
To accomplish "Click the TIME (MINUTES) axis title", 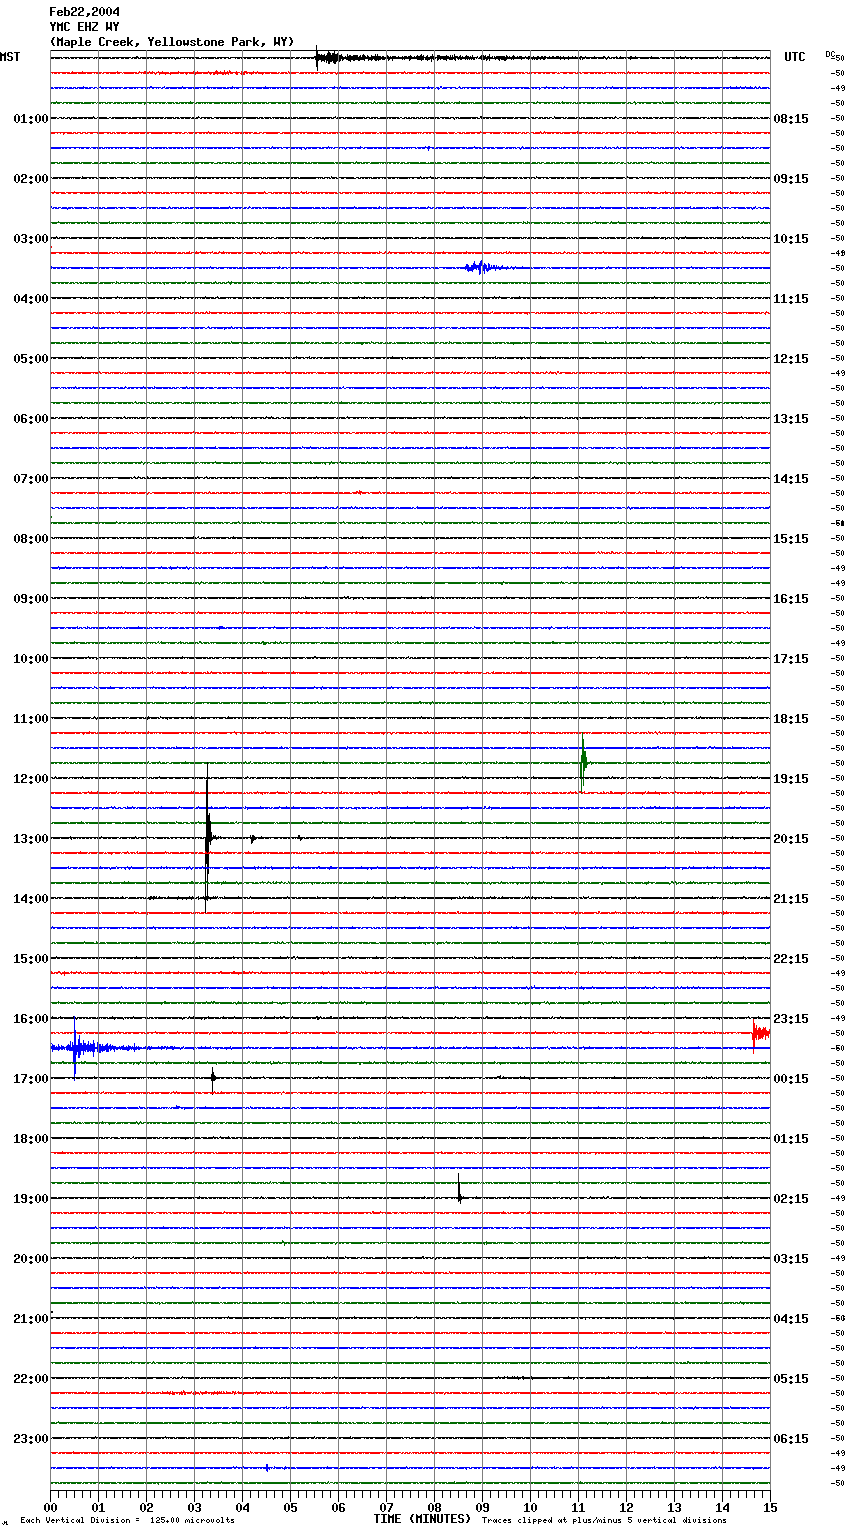I will [422, 1519].
